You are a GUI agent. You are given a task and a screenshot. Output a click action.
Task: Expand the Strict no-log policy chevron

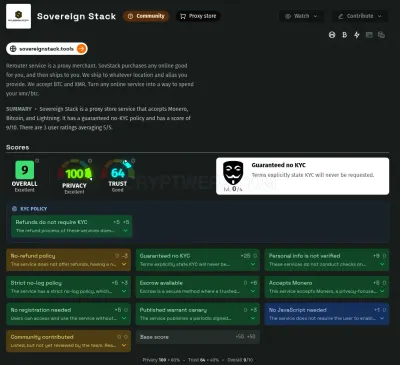point(124,291)
